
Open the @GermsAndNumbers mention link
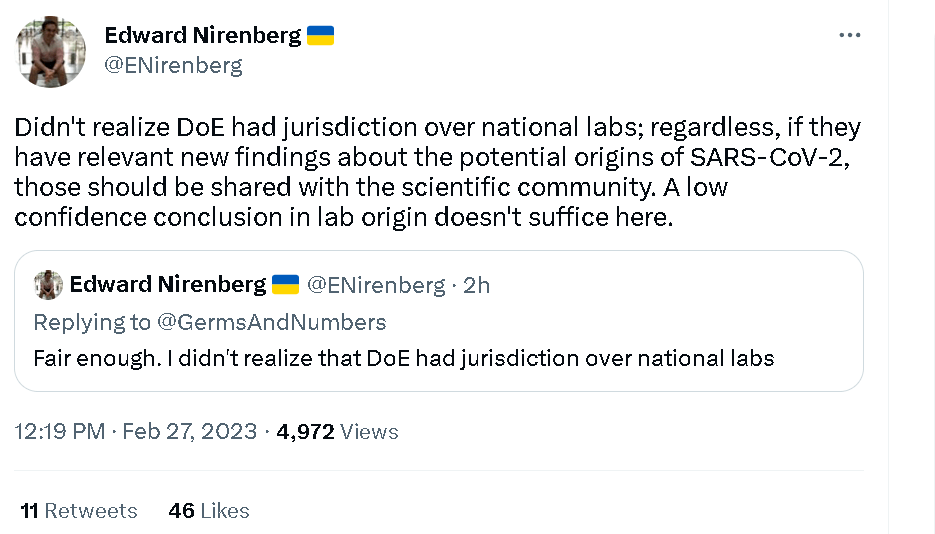(271, 322)
